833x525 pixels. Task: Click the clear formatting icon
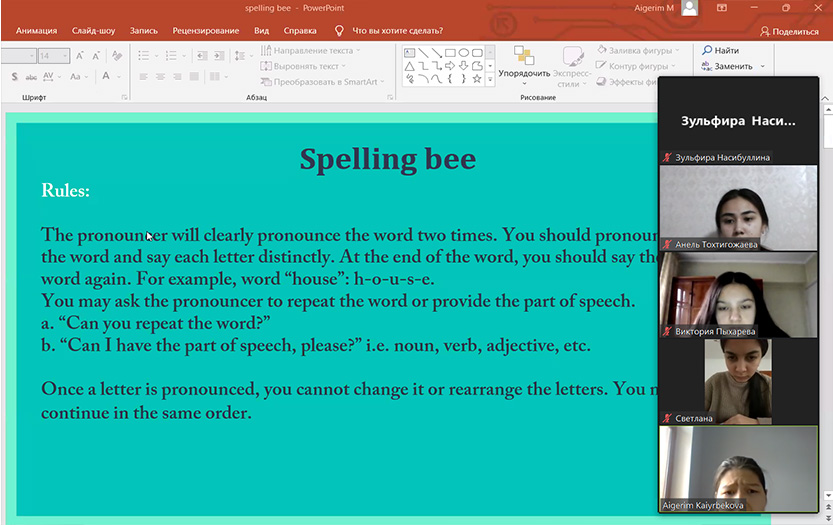pos(117,56)
